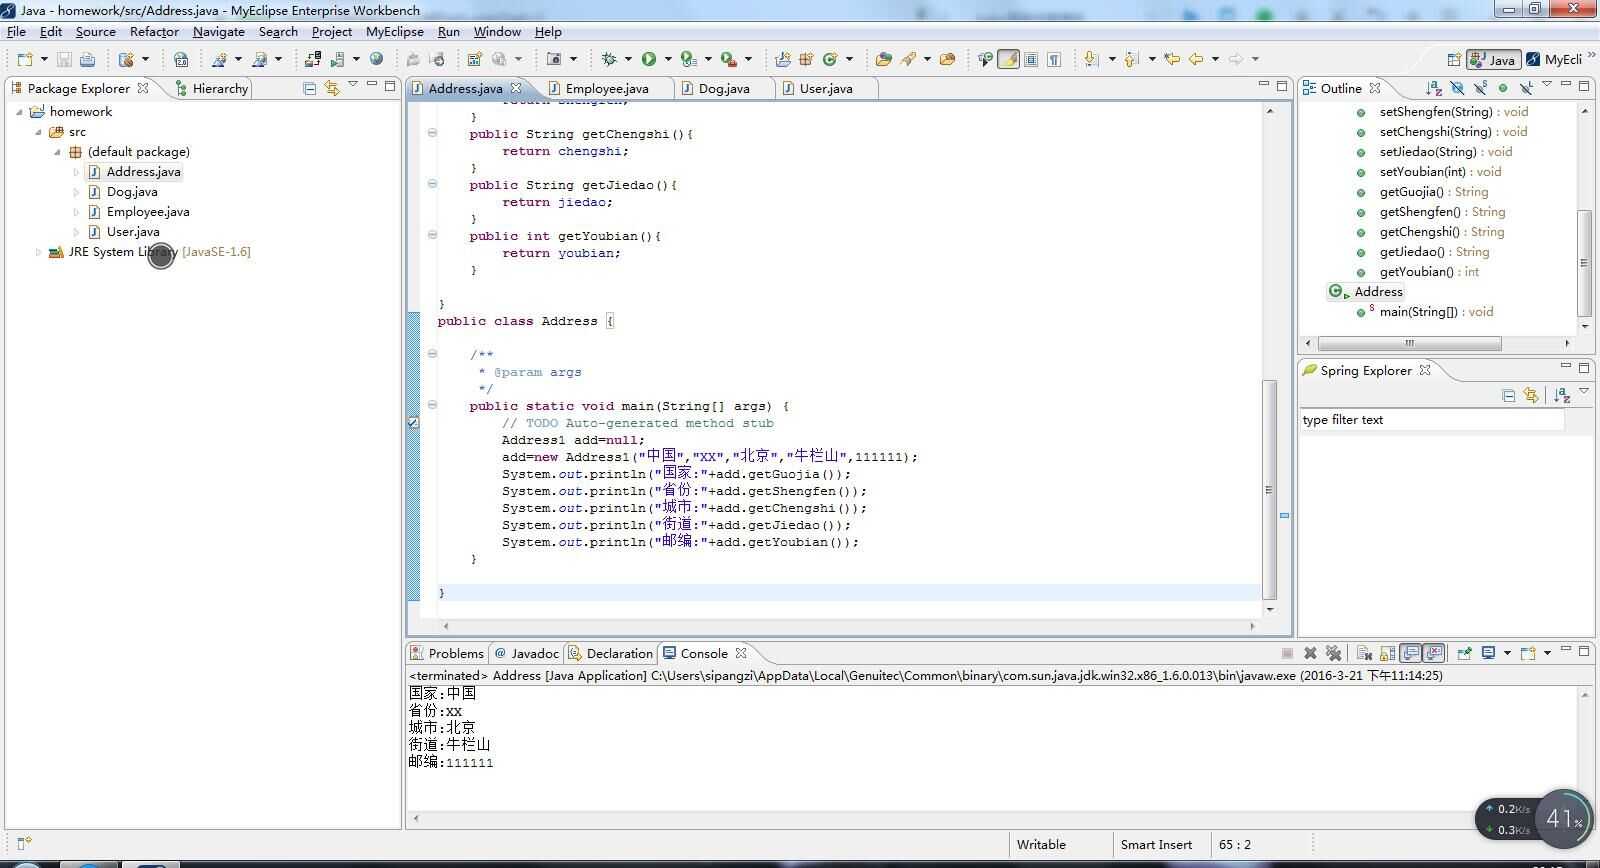
Task: Click Remove All Terminated Launches in Console
Action: click(x=1333, y=653)
